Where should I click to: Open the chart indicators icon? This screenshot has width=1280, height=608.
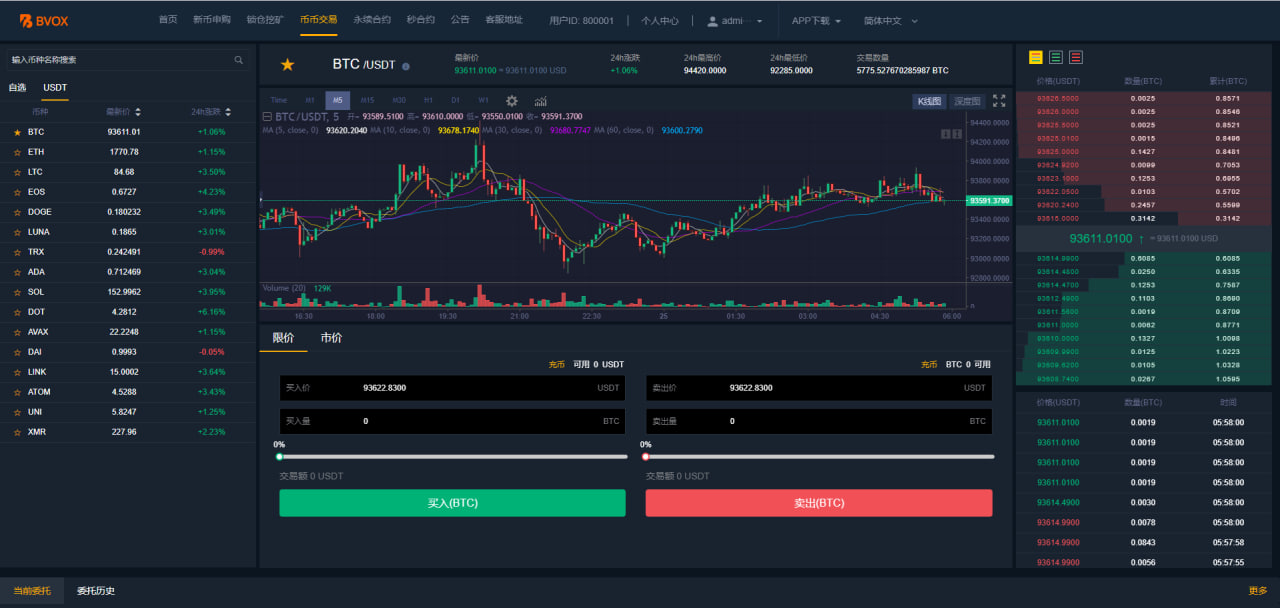(x=541, y=100)
